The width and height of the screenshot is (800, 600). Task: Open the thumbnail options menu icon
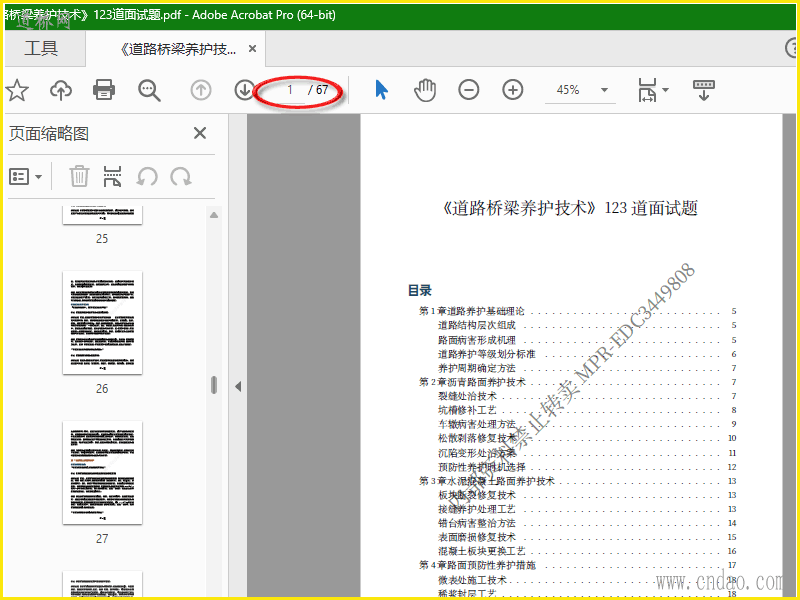[x=19, y=177]
